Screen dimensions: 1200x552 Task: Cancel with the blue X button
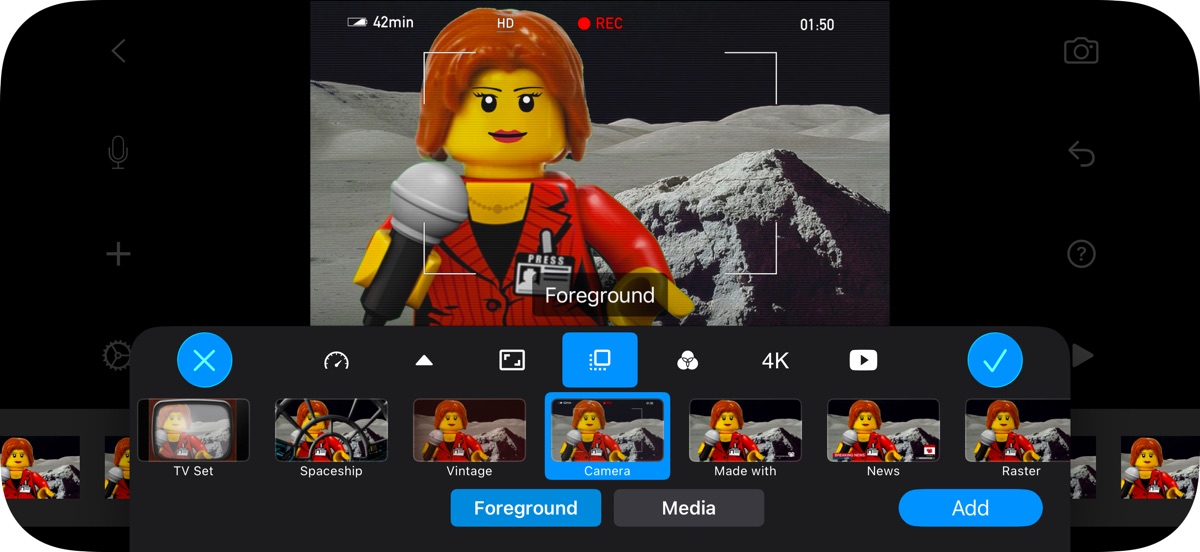coord(204,360)
